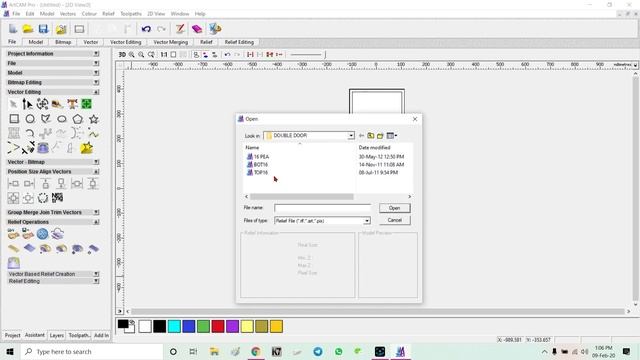Select the BOT16 file
The image size is (640, 360).
257,164
